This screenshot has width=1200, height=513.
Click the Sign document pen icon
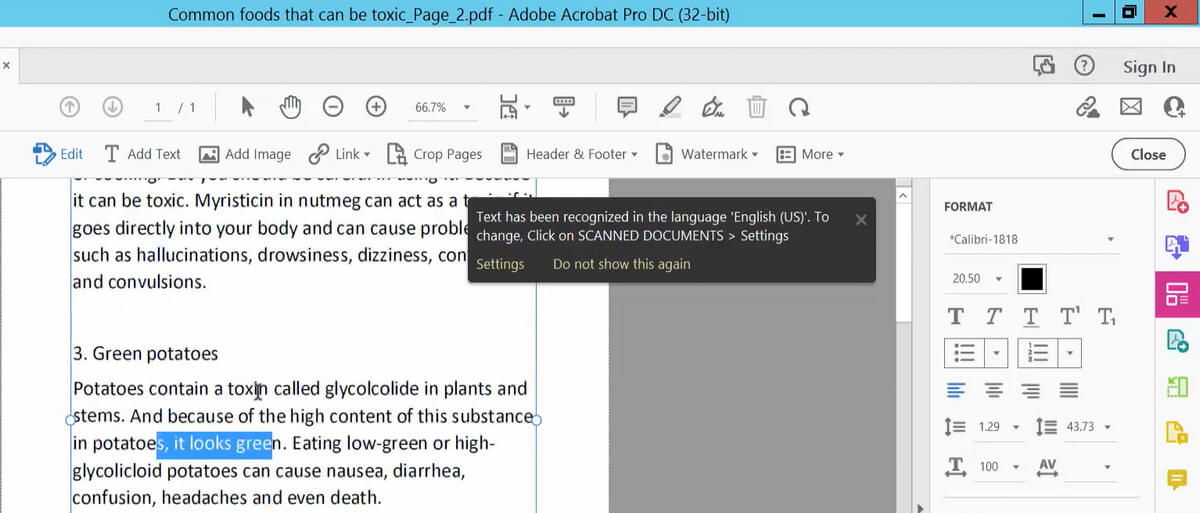[x=714, y=106]
